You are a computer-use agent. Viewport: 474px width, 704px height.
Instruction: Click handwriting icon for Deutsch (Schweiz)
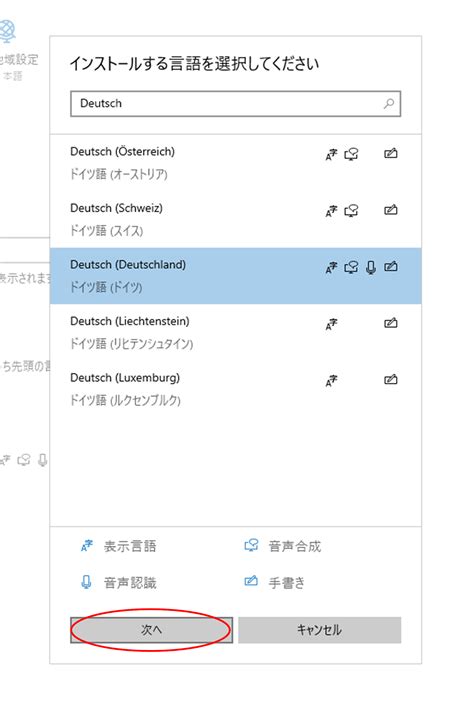click(391, 210)
